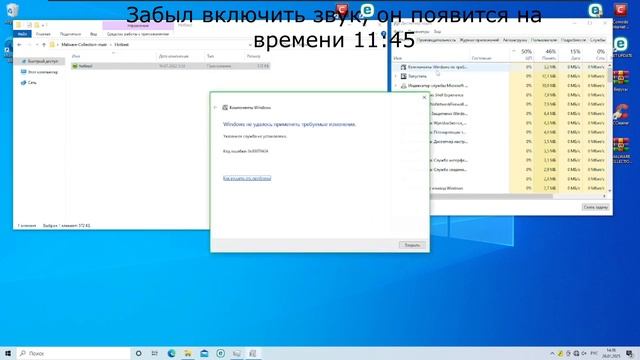Select This PC in the Explorer sidebar
Image resolution: width=640 pixels, height=360 pixels.
pos(40,72)
